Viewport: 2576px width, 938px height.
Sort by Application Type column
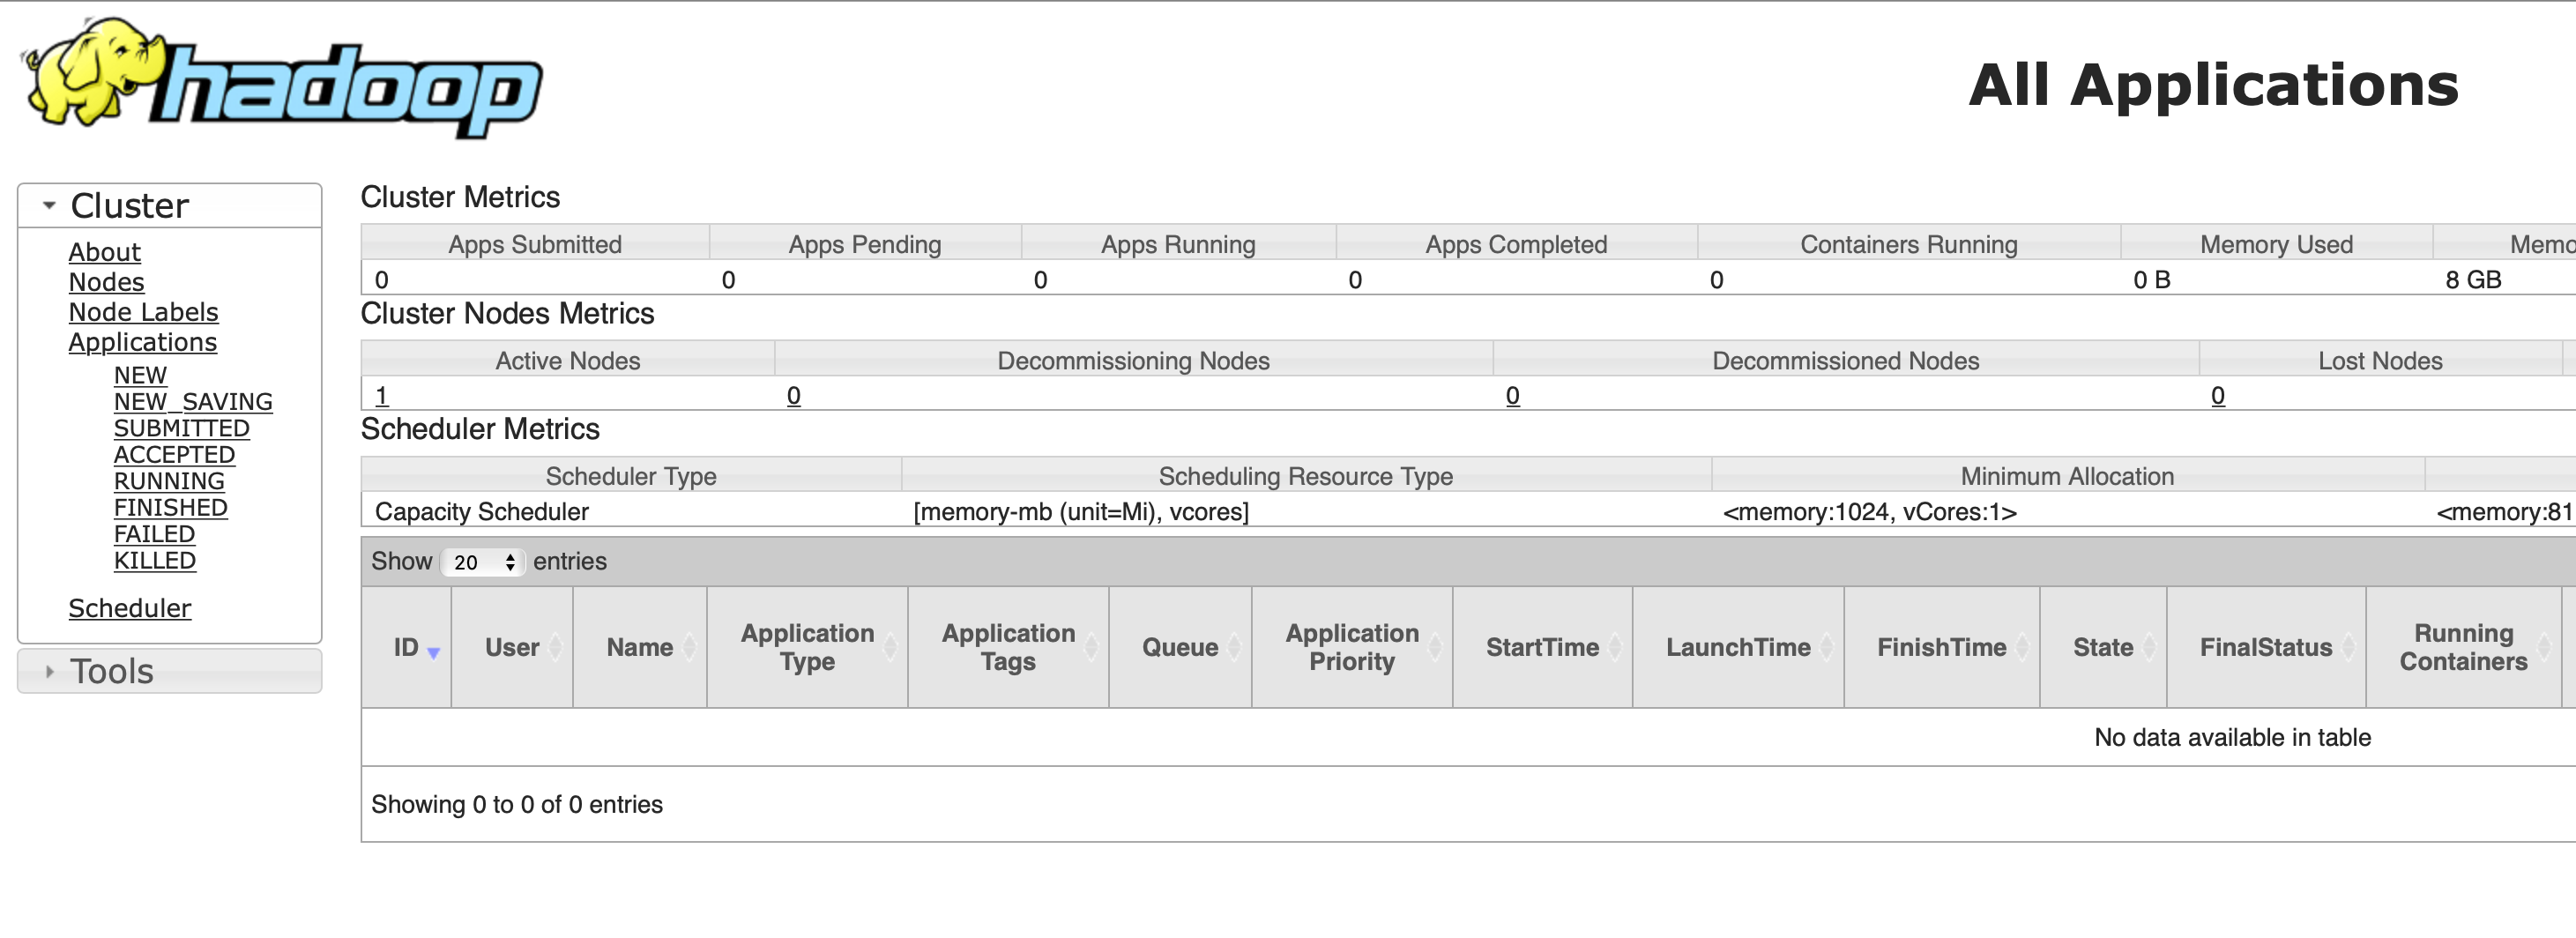(806, 647)
